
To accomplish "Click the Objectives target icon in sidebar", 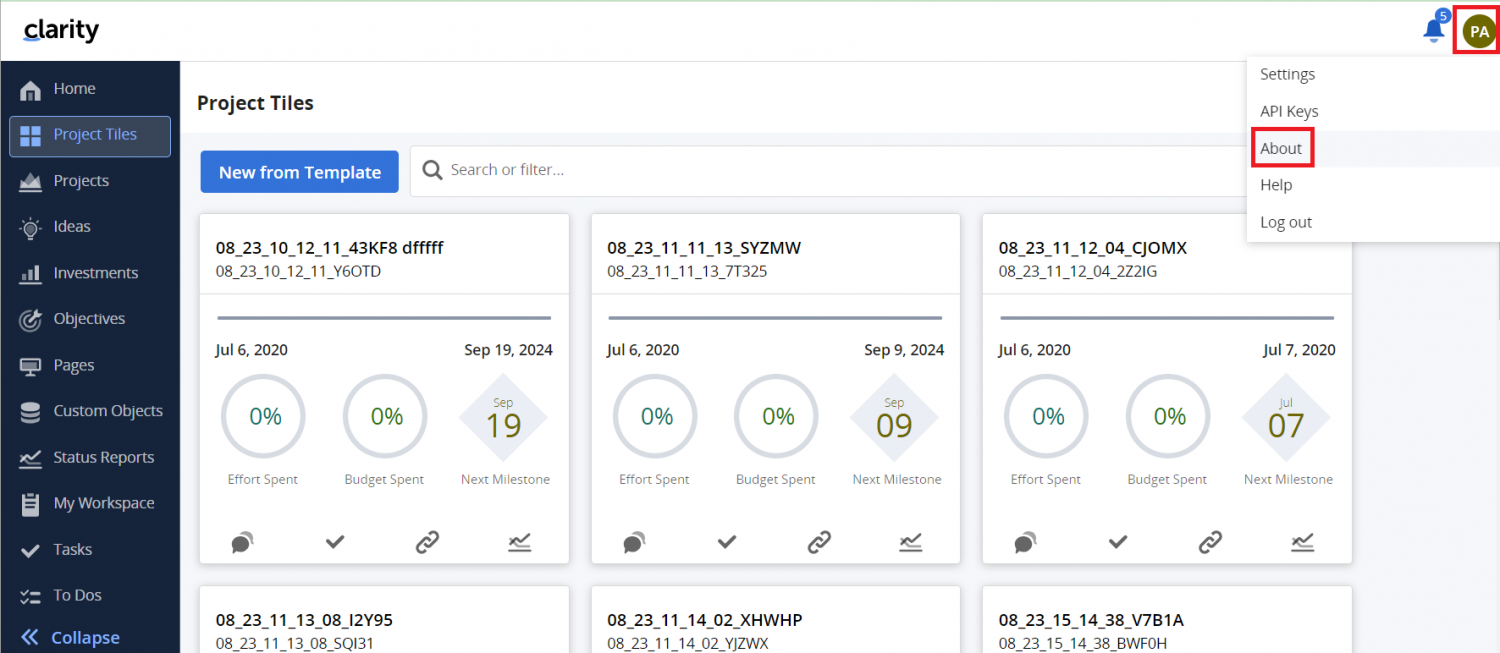I will pos(31,320).
